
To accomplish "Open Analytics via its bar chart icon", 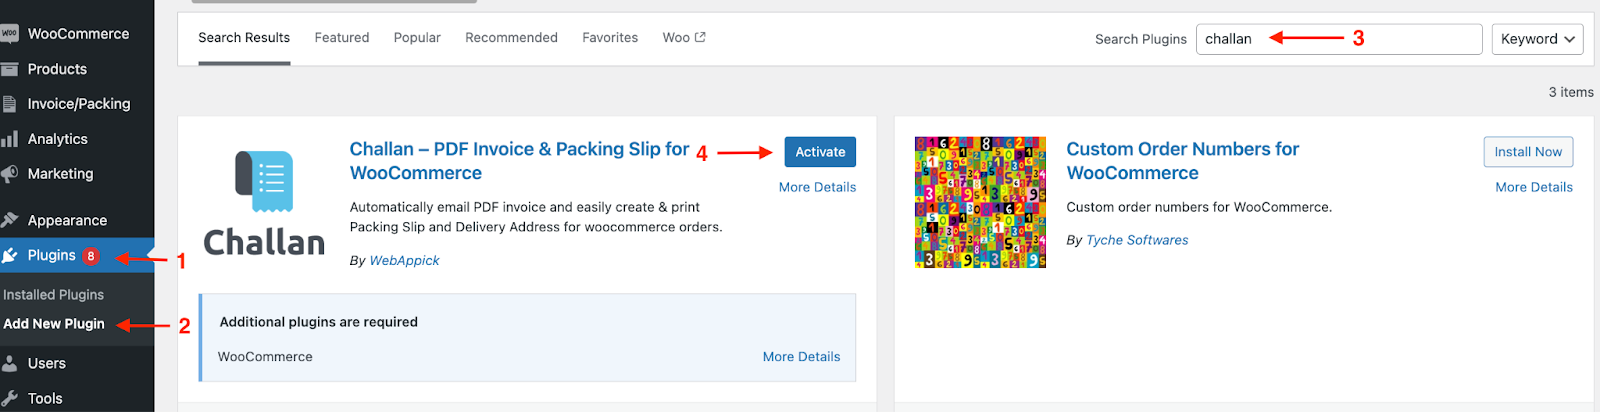I will click(9, 139).
